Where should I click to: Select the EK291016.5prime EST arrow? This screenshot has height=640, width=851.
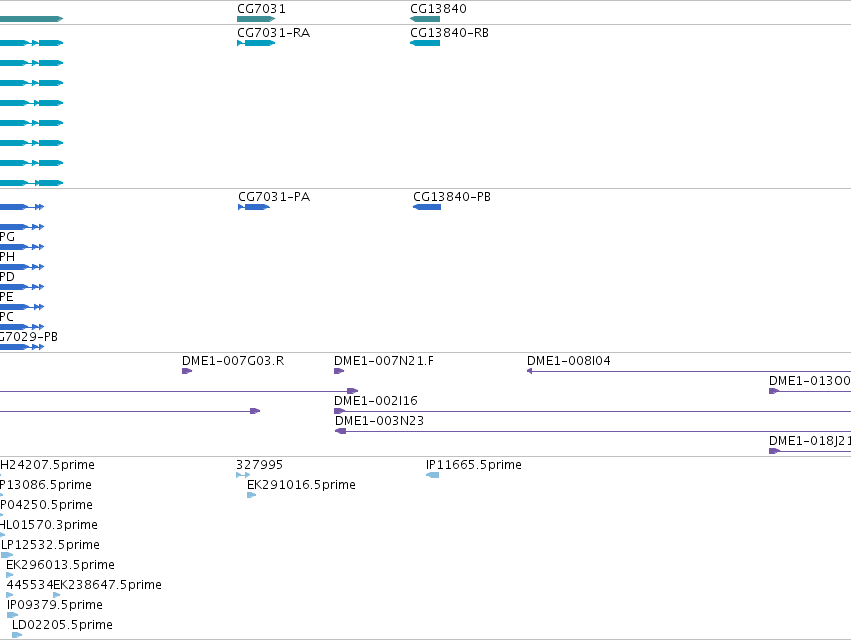coord(251,495)
